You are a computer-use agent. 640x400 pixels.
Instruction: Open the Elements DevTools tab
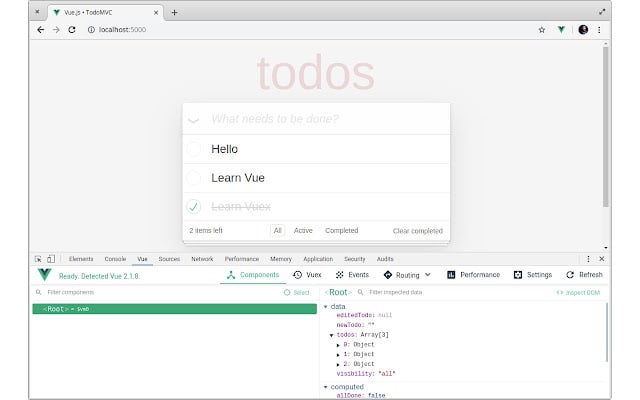click(x=81, y=259)
